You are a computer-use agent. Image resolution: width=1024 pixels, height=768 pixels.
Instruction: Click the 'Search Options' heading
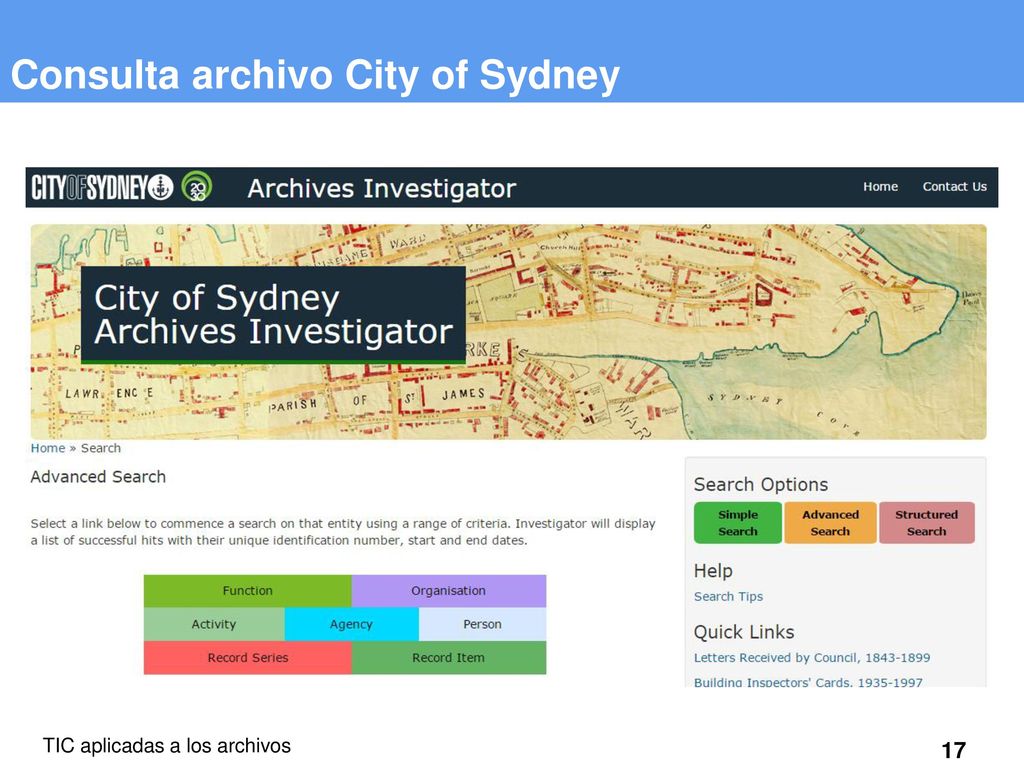point(761,485)
